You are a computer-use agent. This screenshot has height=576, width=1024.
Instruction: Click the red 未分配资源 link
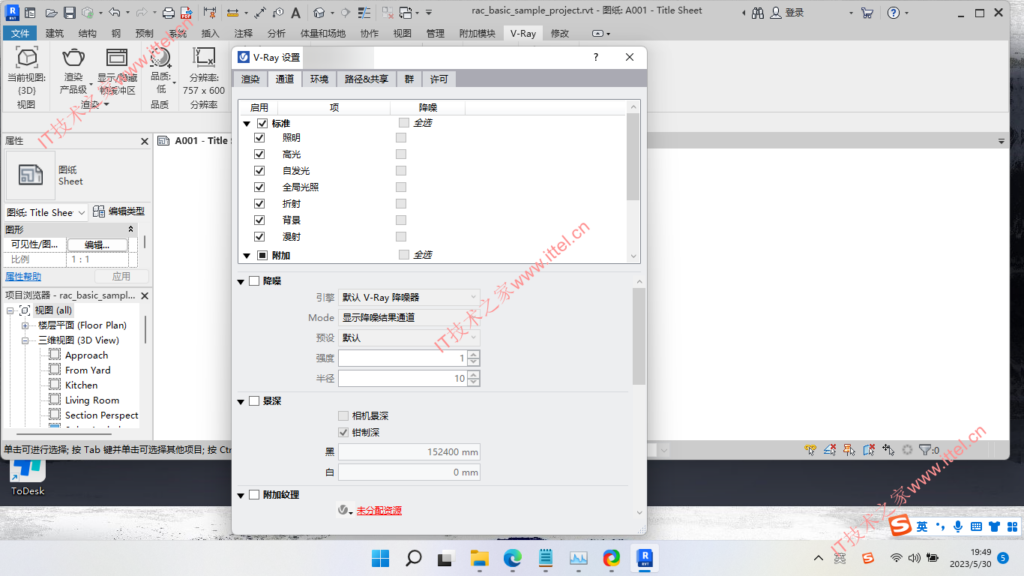pyautogui.click(x=377, y=509)
